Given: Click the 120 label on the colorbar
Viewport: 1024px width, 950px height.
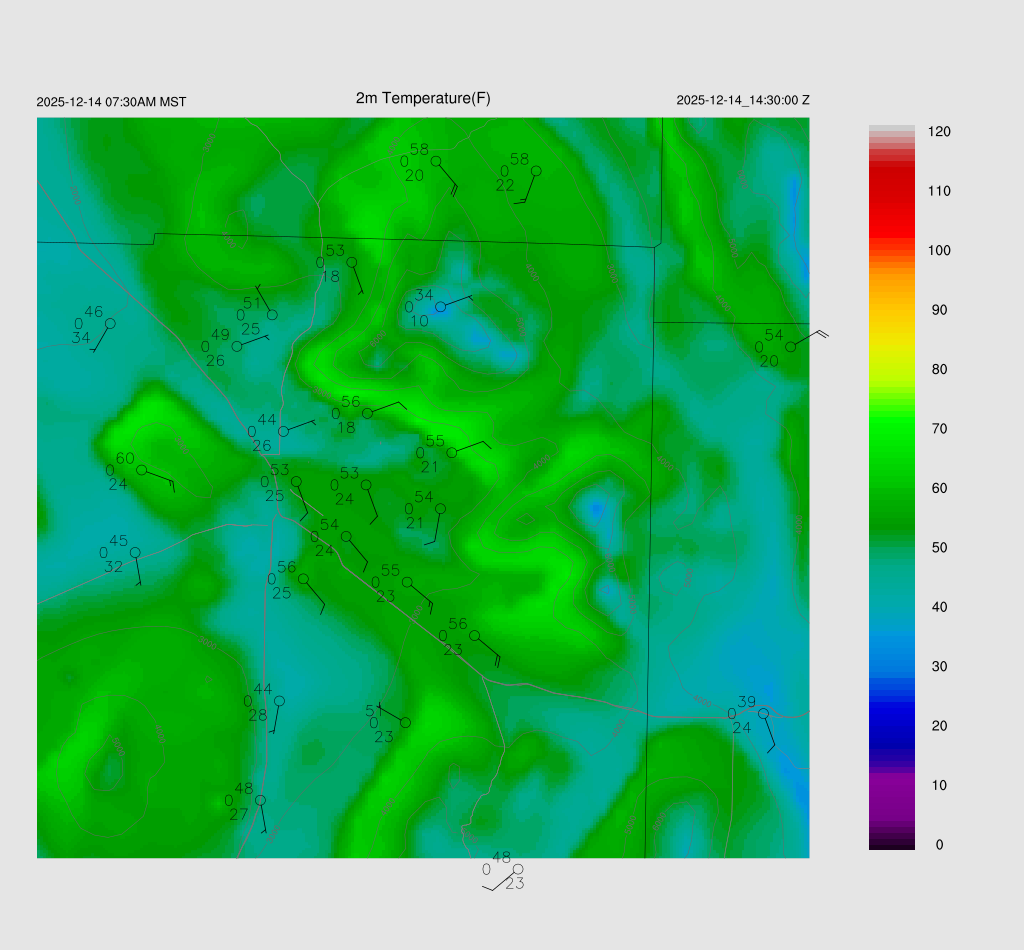Looking at the screenshot, I should [x=939, y=132].
